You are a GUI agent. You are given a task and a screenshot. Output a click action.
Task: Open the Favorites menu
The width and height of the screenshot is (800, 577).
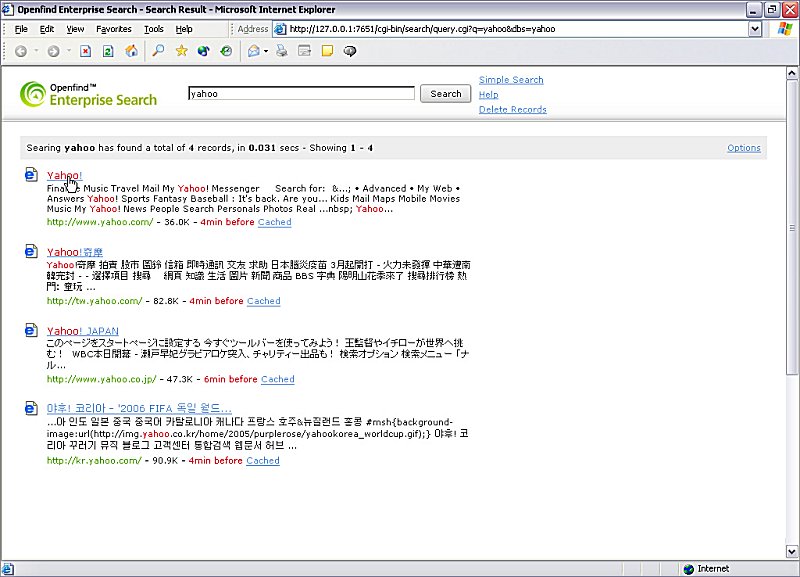114,29
